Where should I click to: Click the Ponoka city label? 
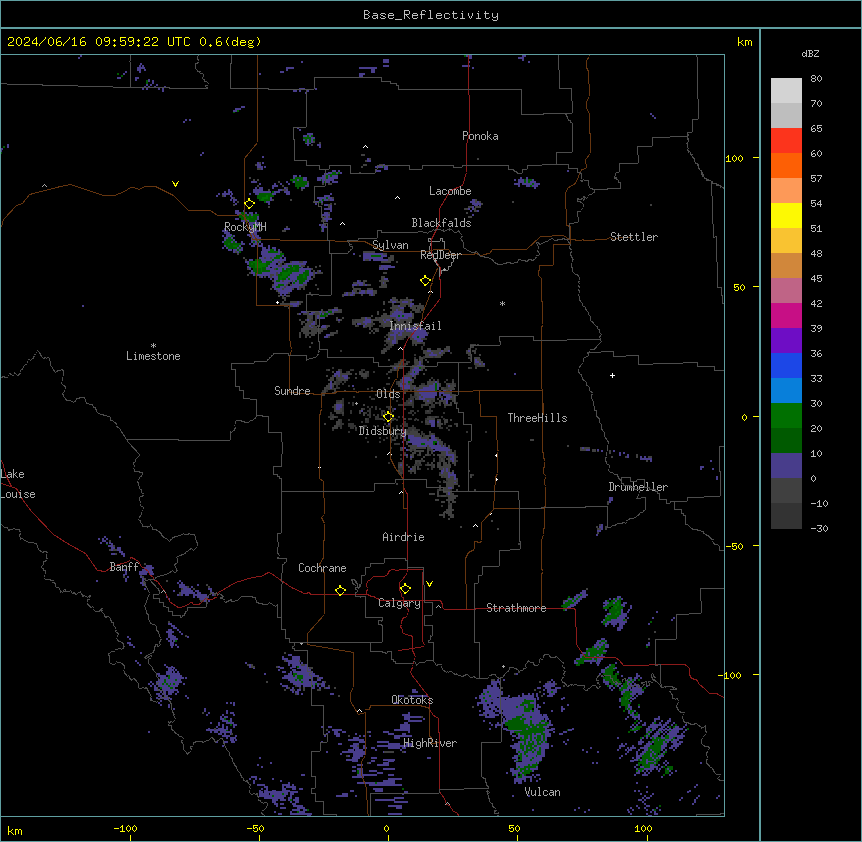click(x=480, y=136)
